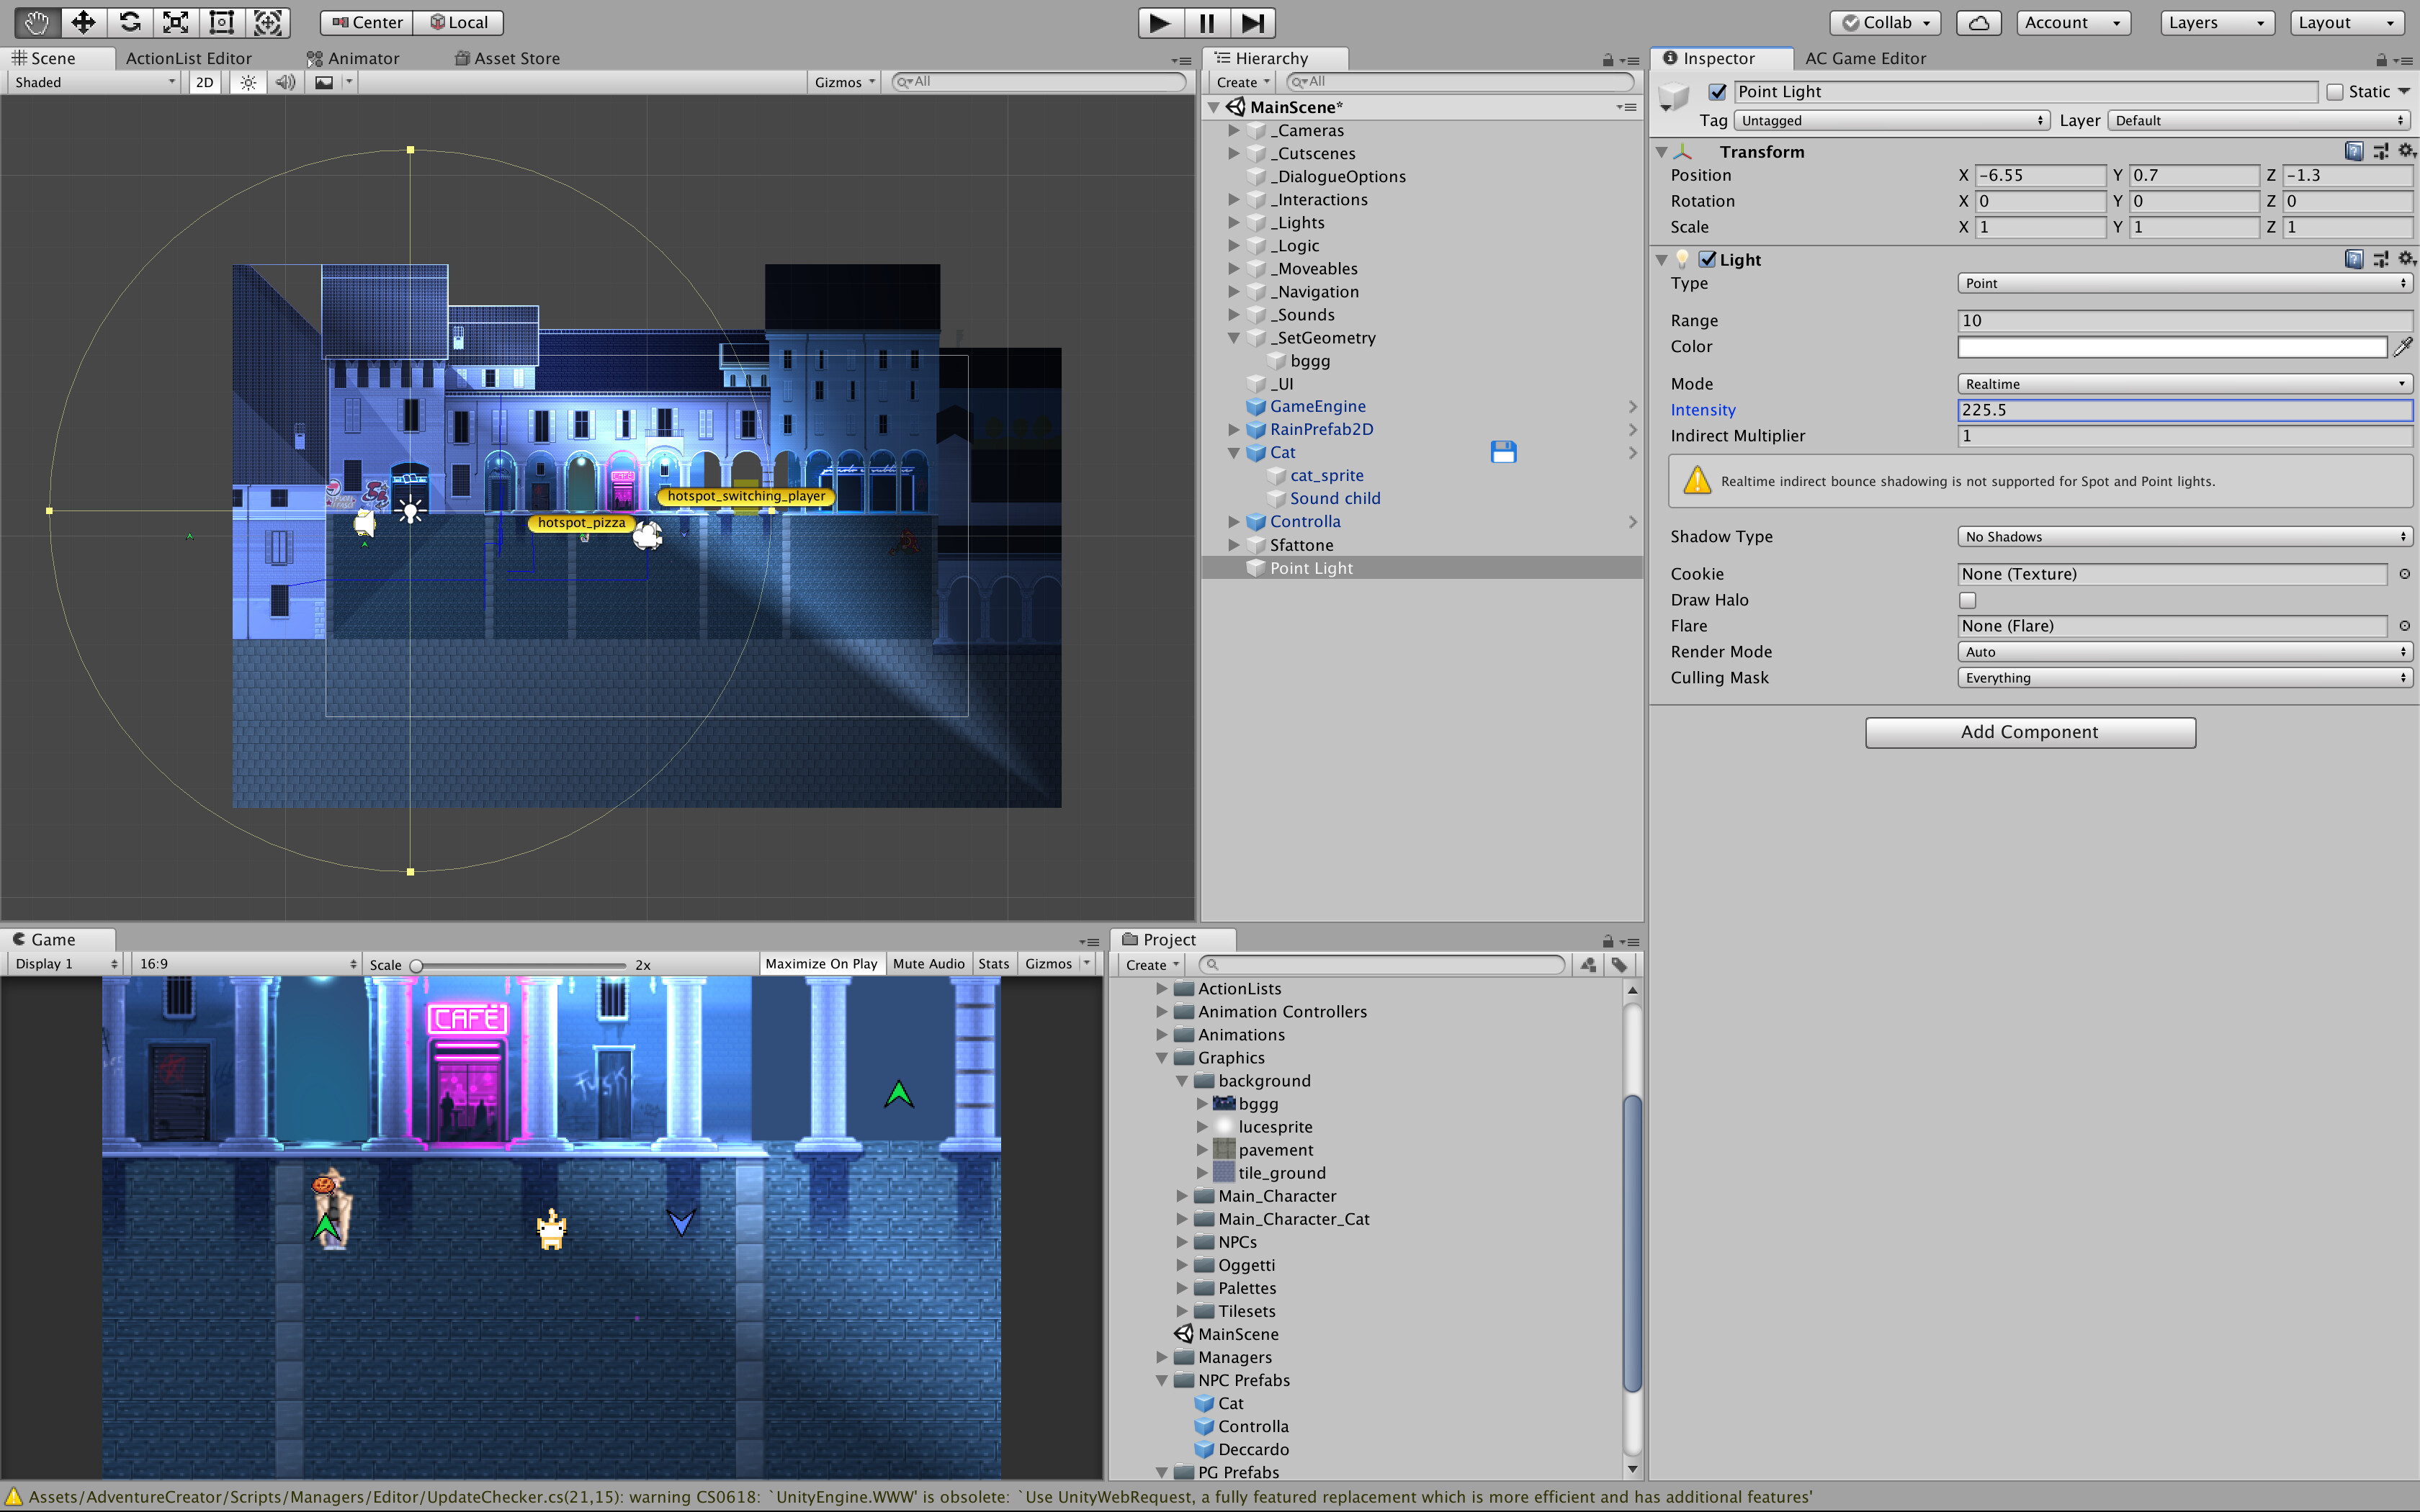Toggle scene lighting sun icon
Image resolution: width=2420 pixels, height=1512 pixels.
248,82
